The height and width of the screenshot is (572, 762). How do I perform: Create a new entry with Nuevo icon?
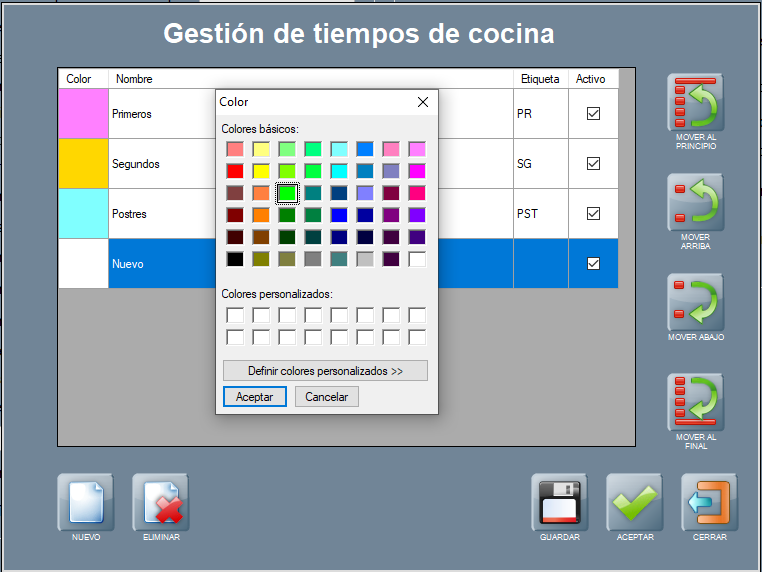[x=85, y=502]
